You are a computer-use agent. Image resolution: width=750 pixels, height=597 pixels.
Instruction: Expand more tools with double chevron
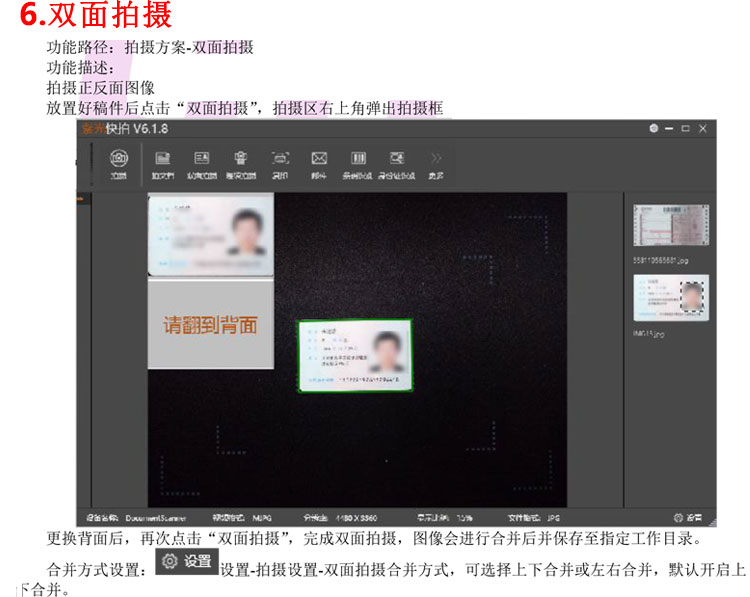(x=435, y=161)
